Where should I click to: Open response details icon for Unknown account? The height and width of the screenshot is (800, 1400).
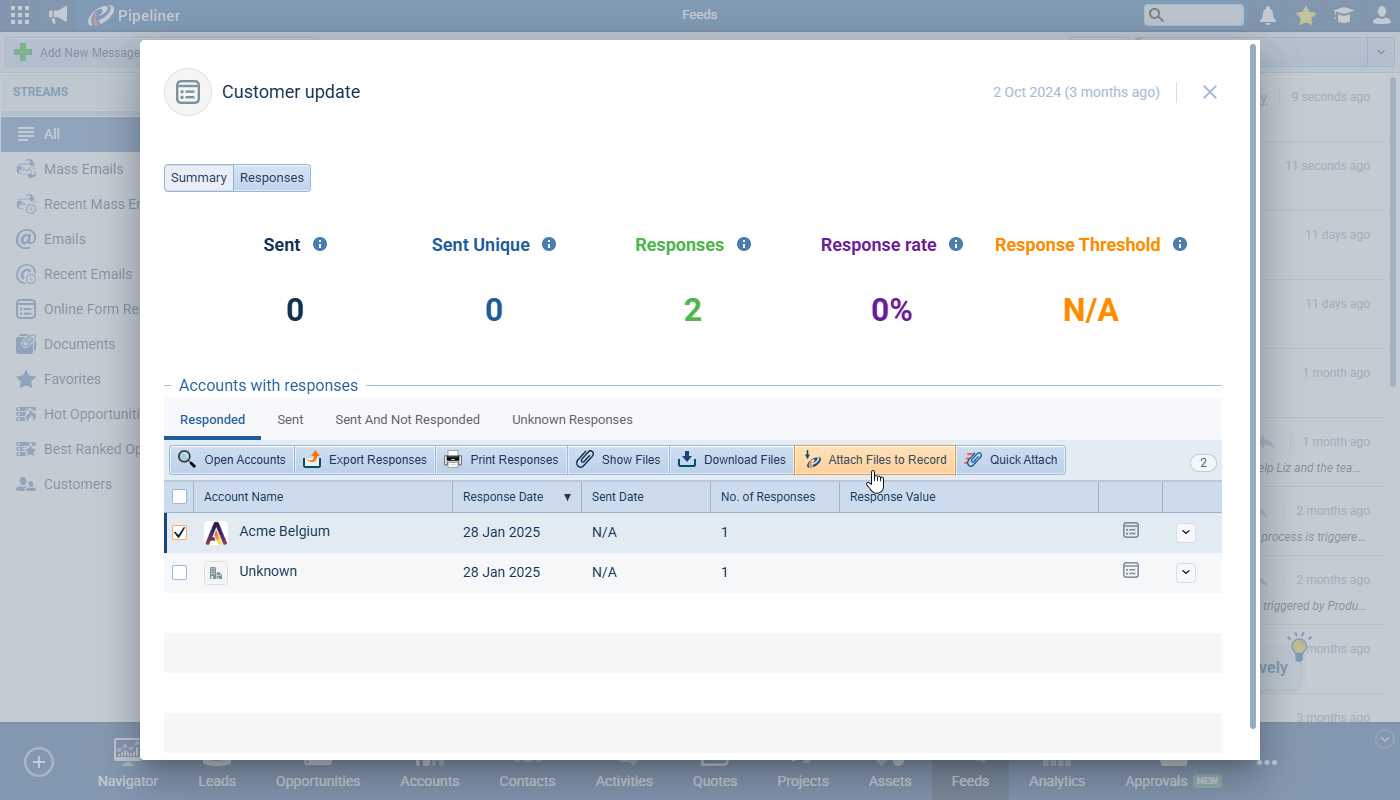[x=1131, y=570]
